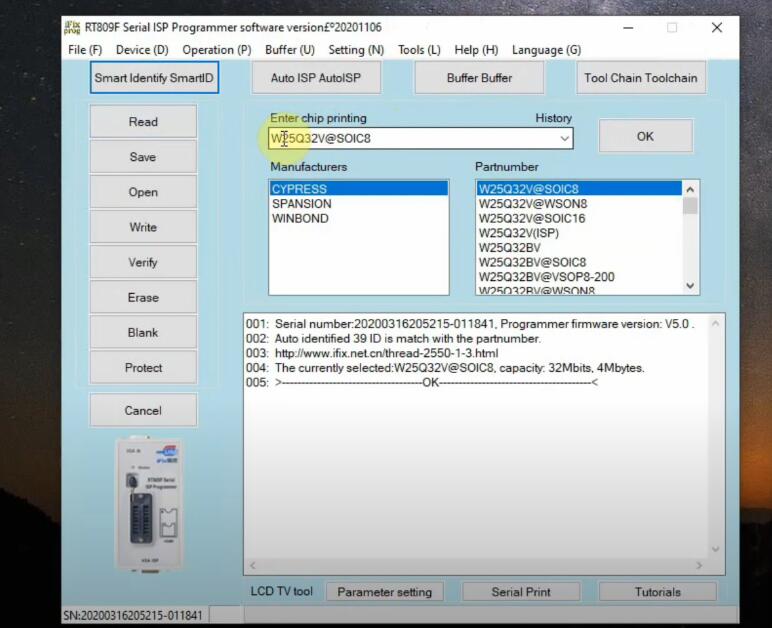
Task: Click the Auto ISP AutoISP button
Action: [316, 78]
